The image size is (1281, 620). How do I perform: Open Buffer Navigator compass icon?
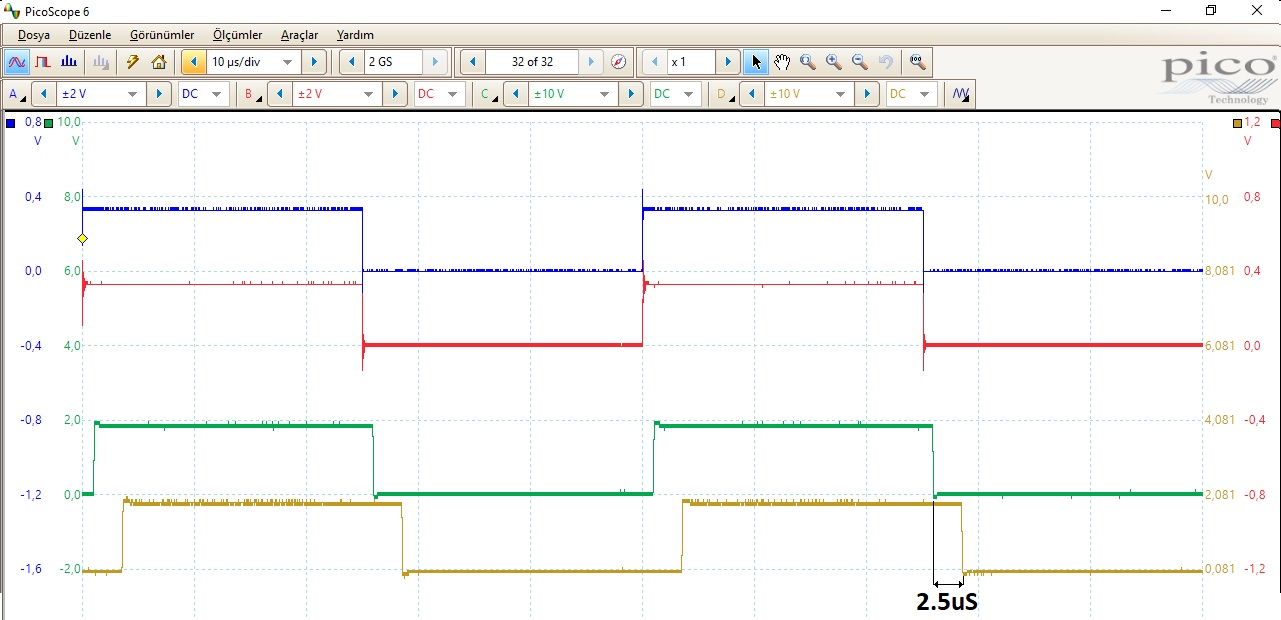pyautogui.click(x=619, y=62)
